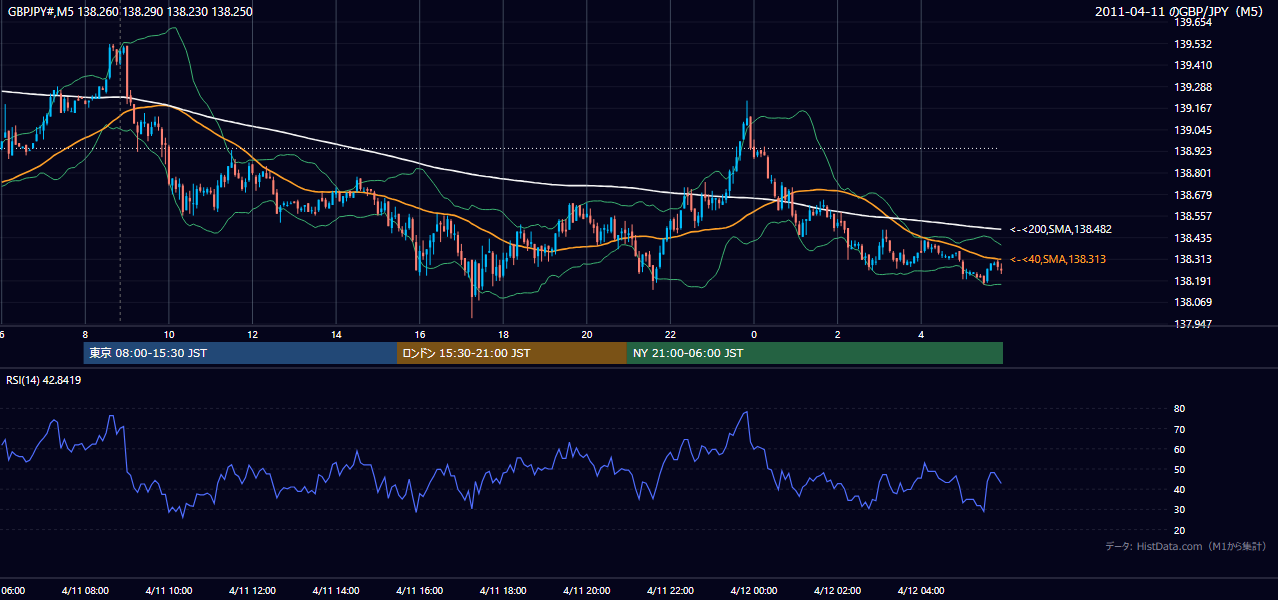1278x600 pixels.
Task: Click RSI scale value 40
Action: pos(1179,489)
